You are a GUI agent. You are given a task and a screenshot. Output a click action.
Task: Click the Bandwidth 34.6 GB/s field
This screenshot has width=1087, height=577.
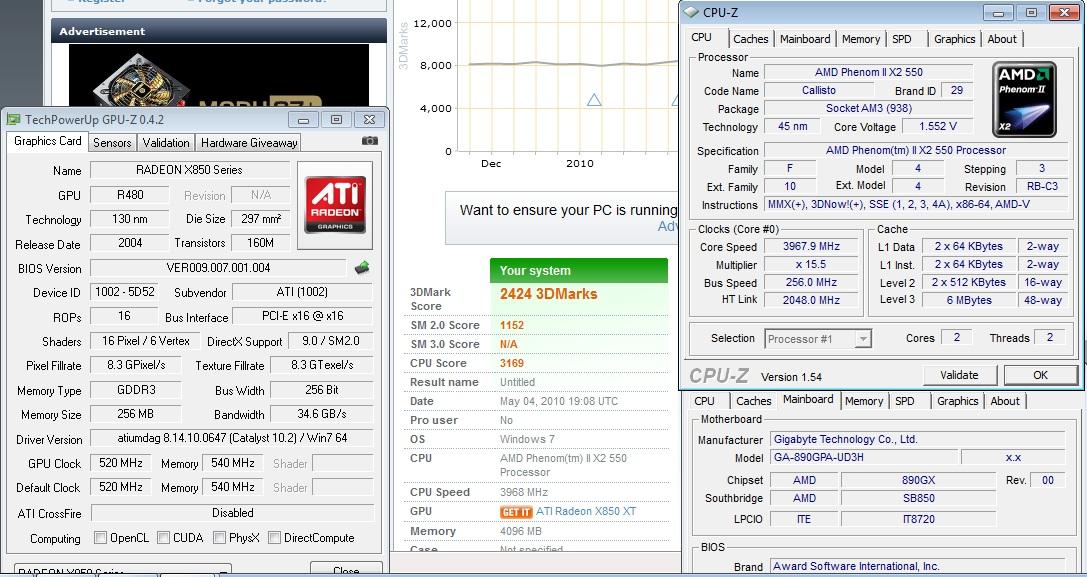pyautogui.click(x=322, y=414)
